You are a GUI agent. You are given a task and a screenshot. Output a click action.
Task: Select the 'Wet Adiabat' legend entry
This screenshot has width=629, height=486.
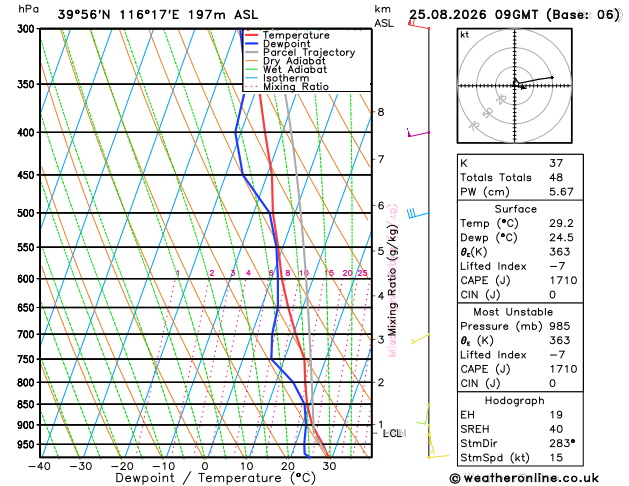tap(295, 69)
